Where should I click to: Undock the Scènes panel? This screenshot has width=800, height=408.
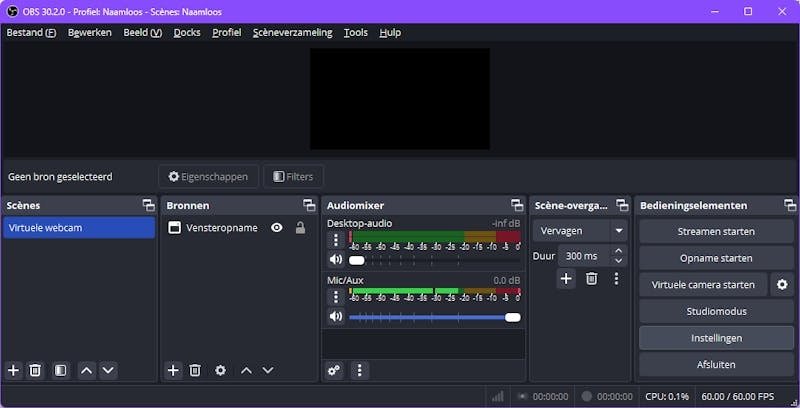tap(148, 205)
